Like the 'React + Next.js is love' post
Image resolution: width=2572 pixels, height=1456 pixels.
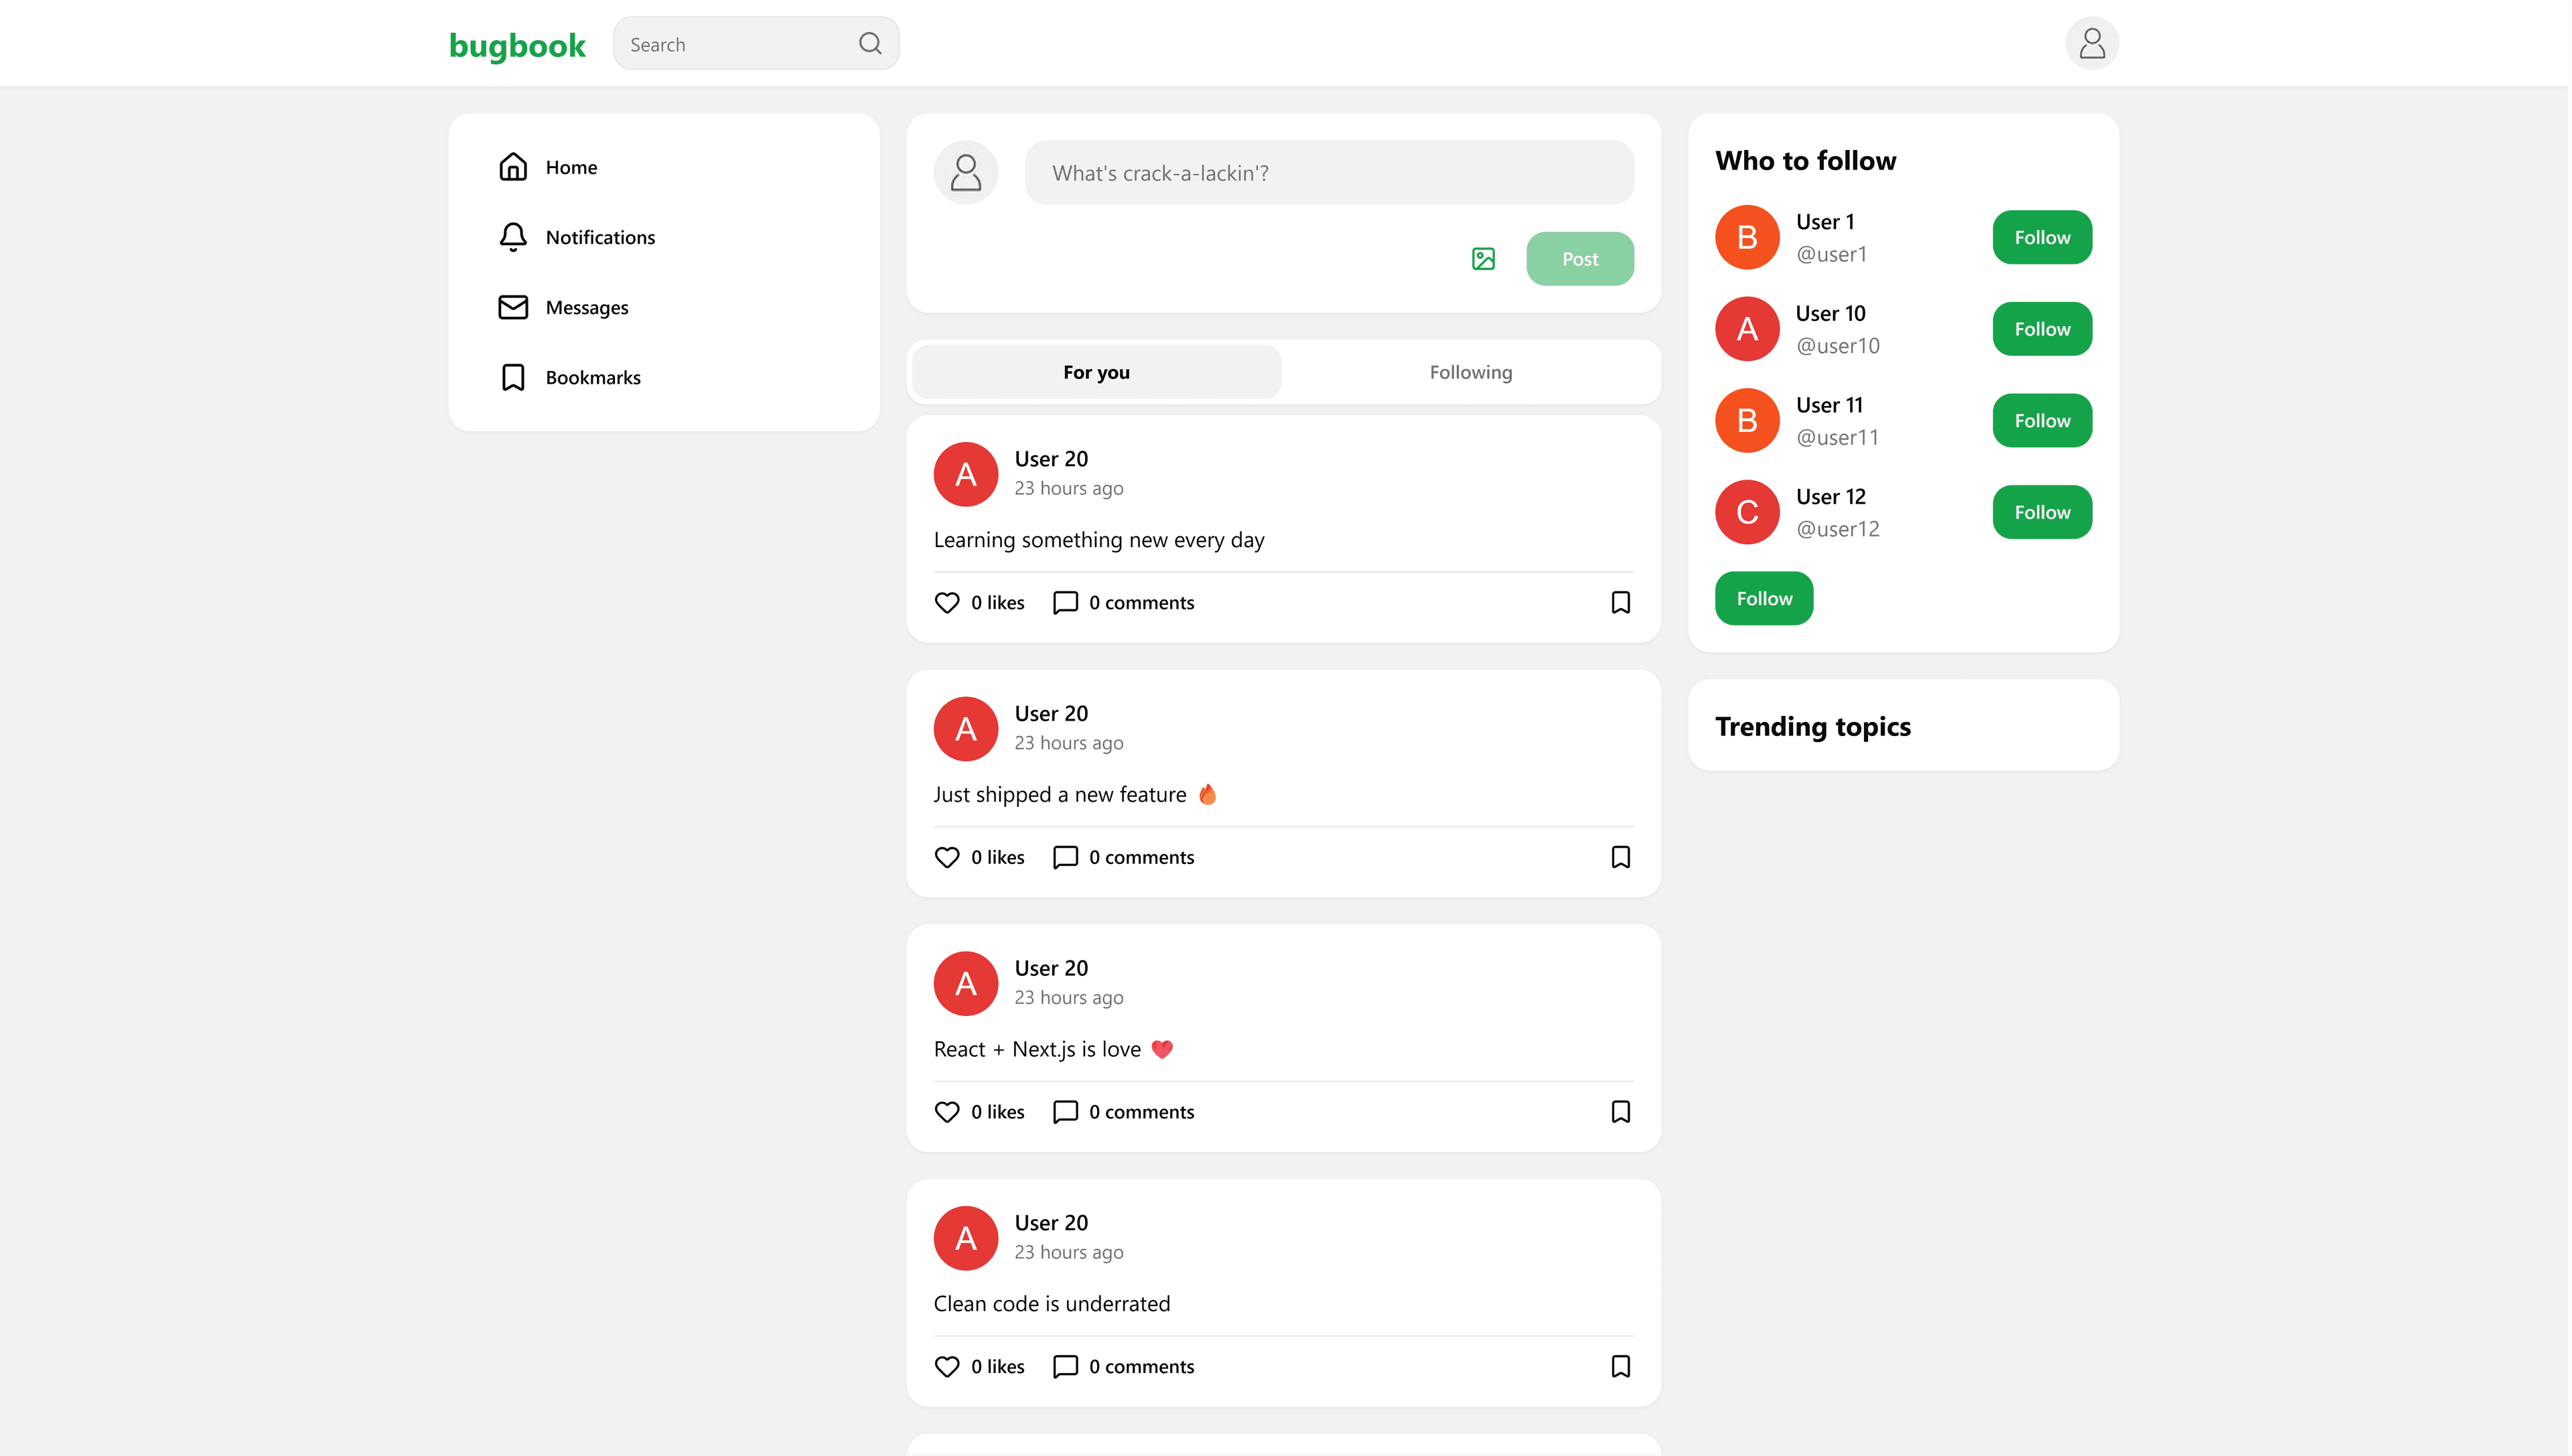pos(946,1111)
